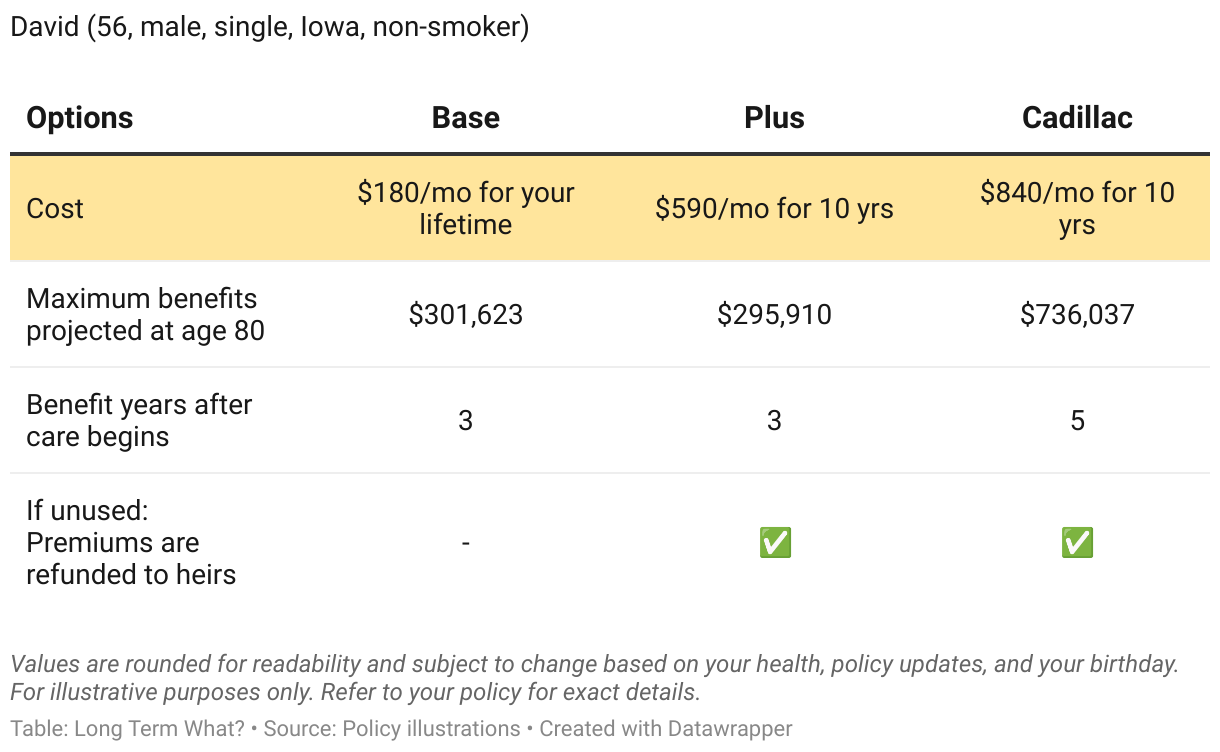
Task: Select the Cadillac column header
Action: coord(1077,118)
